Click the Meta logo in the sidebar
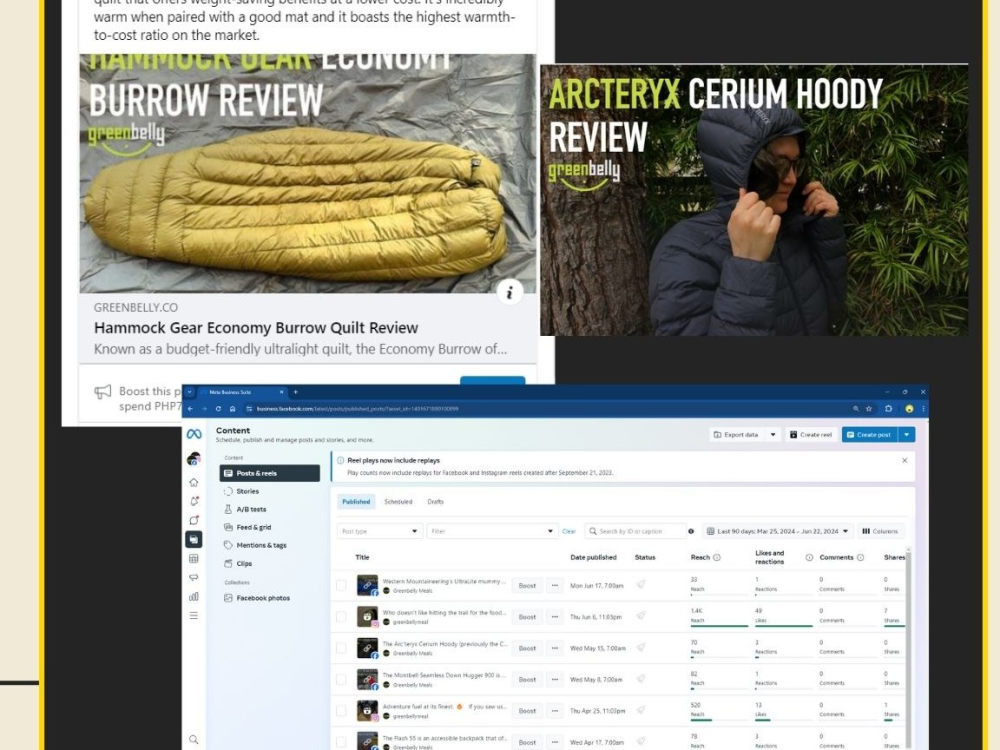Screen dimensions: 1000x750 194,434
